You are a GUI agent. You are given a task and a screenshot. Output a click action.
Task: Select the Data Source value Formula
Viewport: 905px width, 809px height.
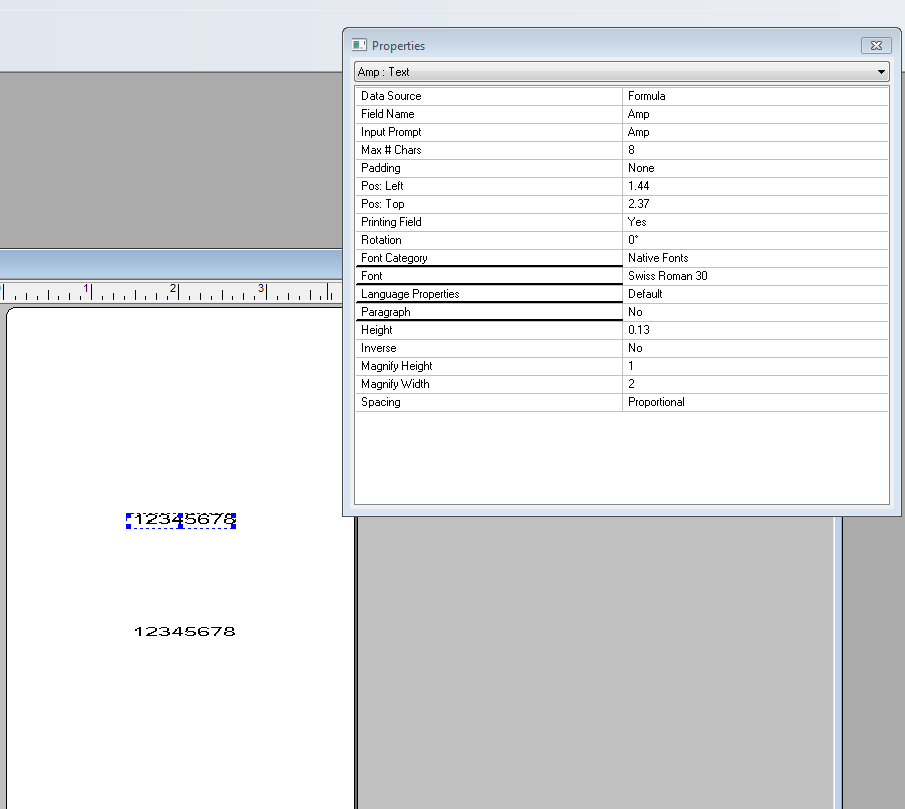click(755, 96)
